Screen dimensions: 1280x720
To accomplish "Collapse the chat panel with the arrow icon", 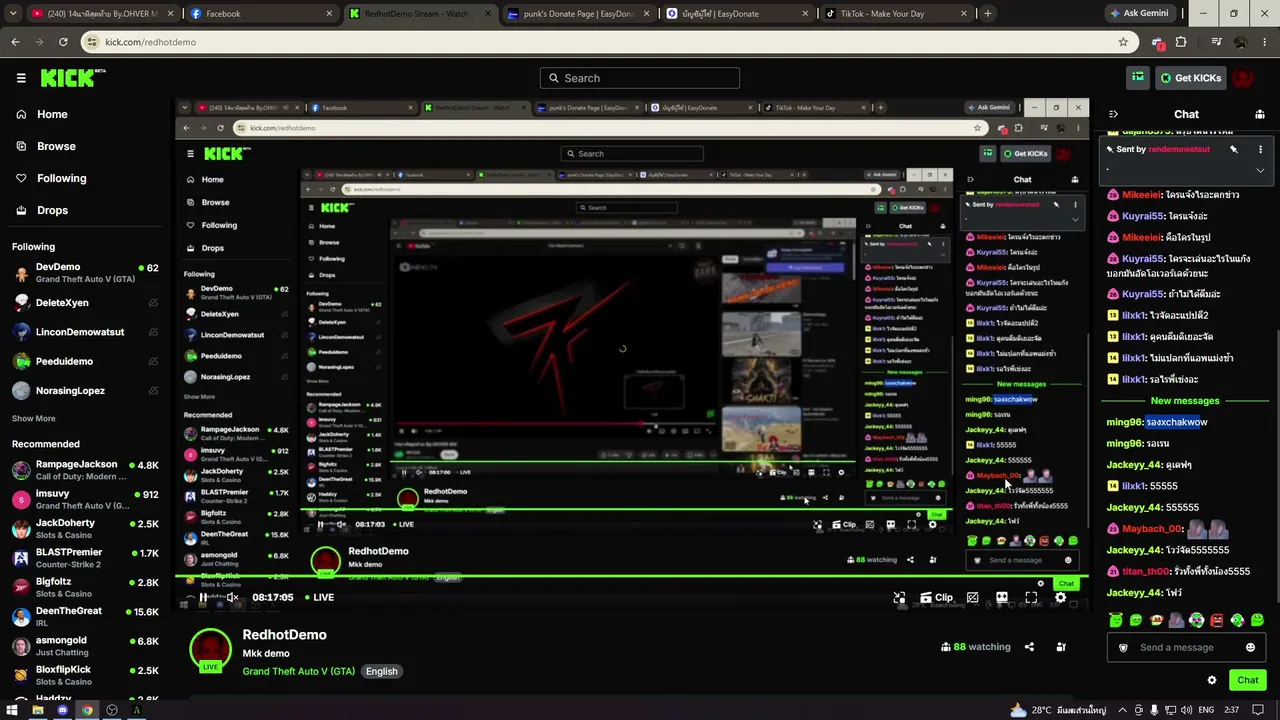I will (x=1113, y=114).
